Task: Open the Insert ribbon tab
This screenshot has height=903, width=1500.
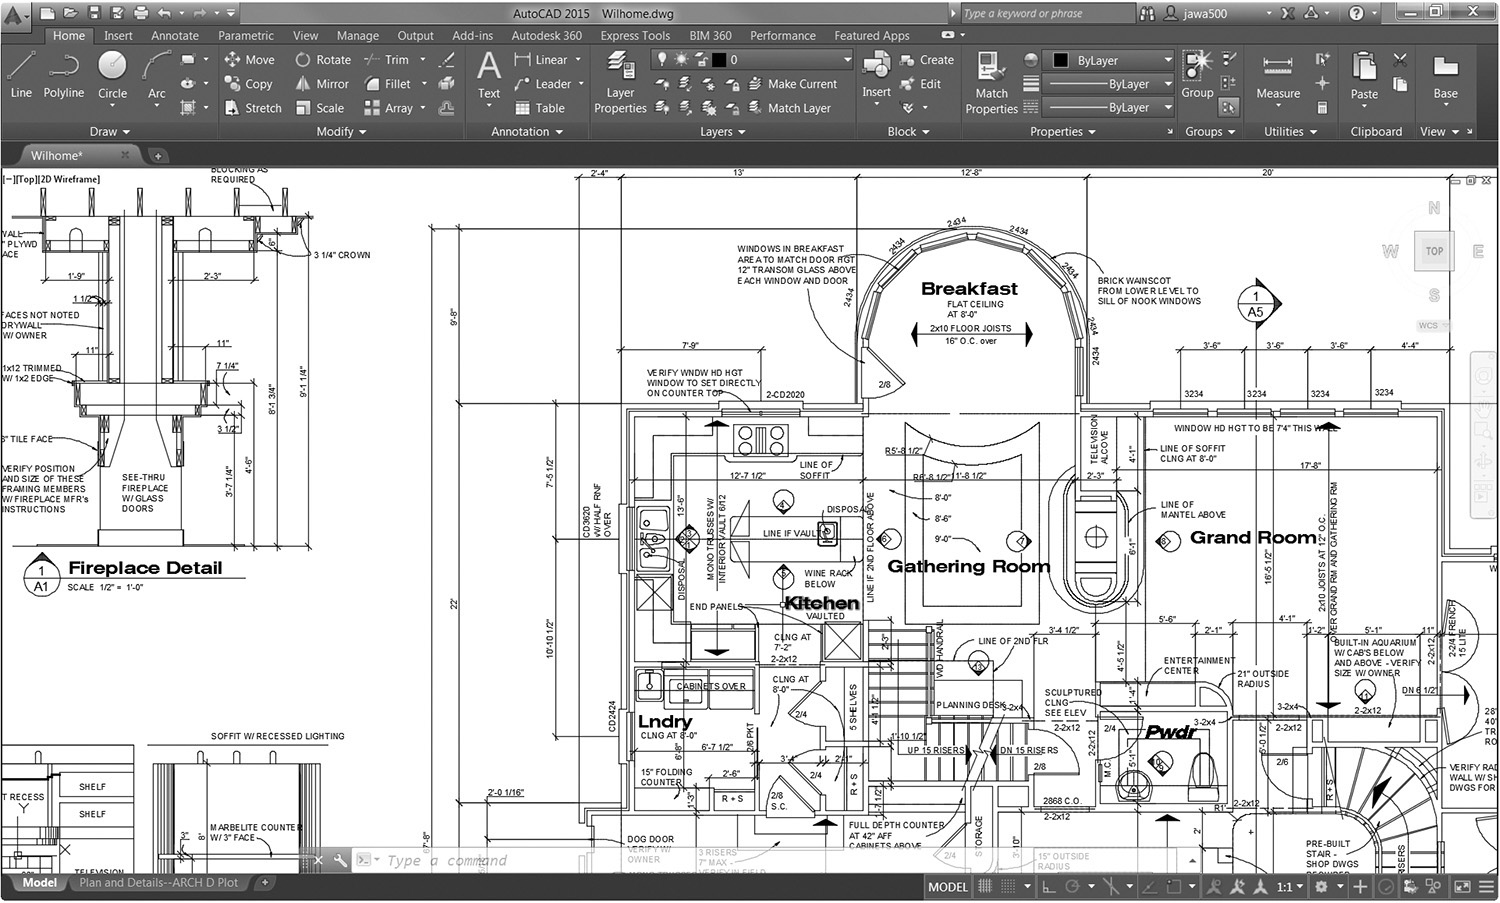Action: [118, 35]
